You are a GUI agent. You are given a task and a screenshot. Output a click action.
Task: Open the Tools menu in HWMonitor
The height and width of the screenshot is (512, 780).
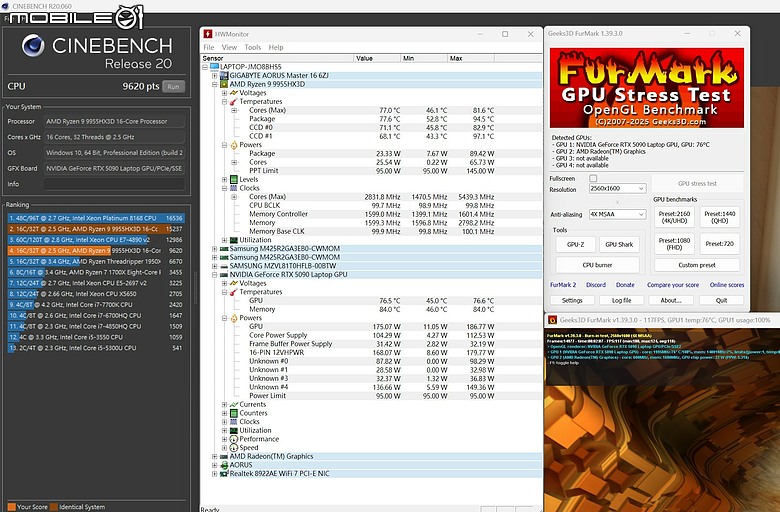tap(252, 47)
